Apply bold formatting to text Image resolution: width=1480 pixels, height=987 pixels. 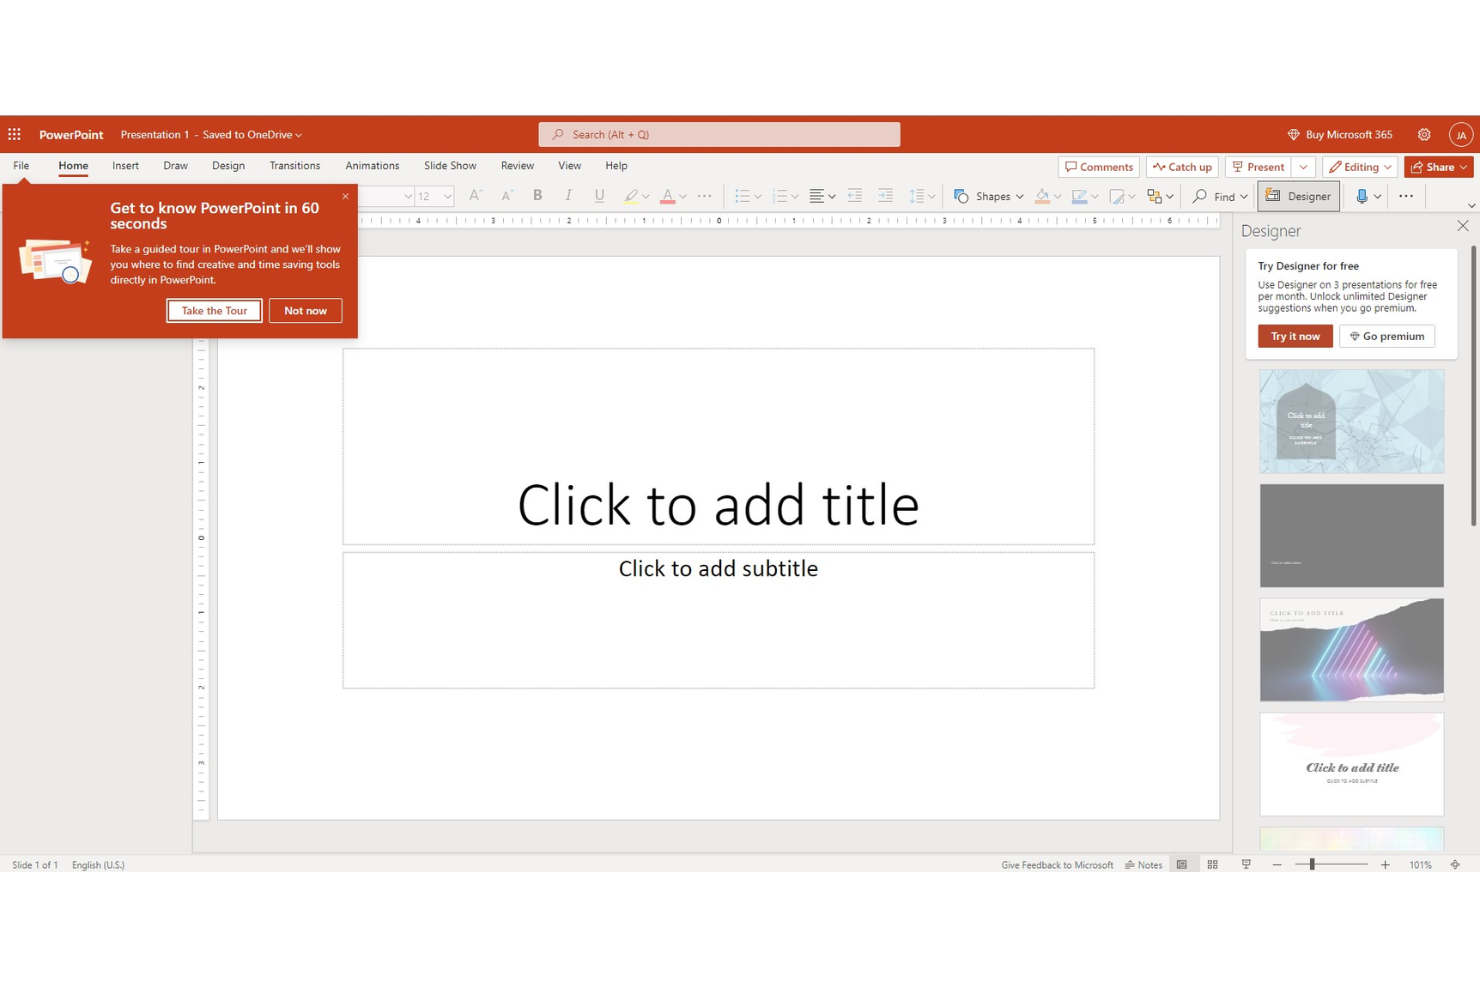click(x=537, y=196)
